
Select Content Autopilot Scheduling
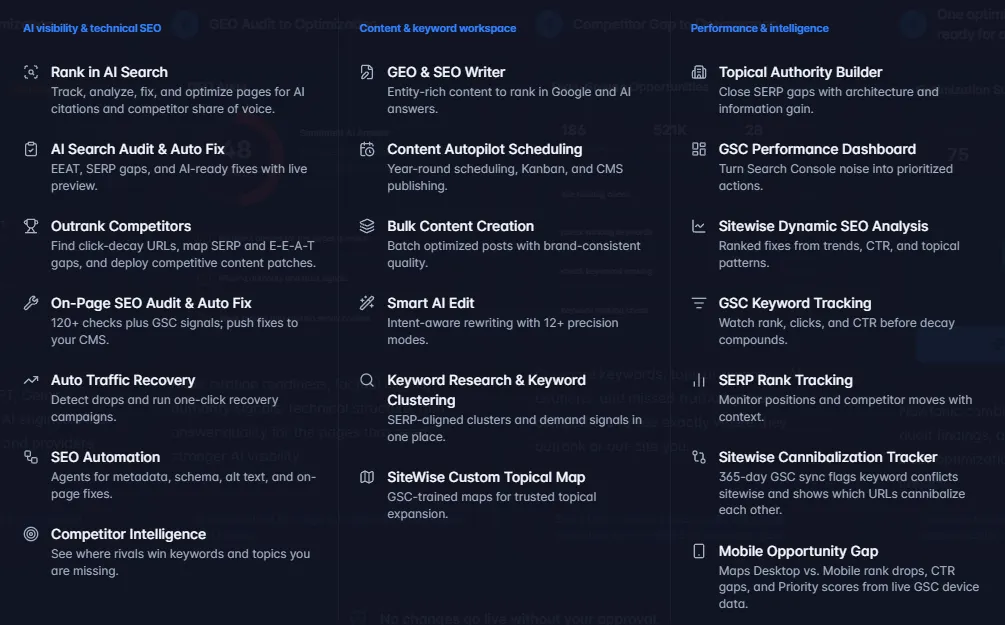485,149
